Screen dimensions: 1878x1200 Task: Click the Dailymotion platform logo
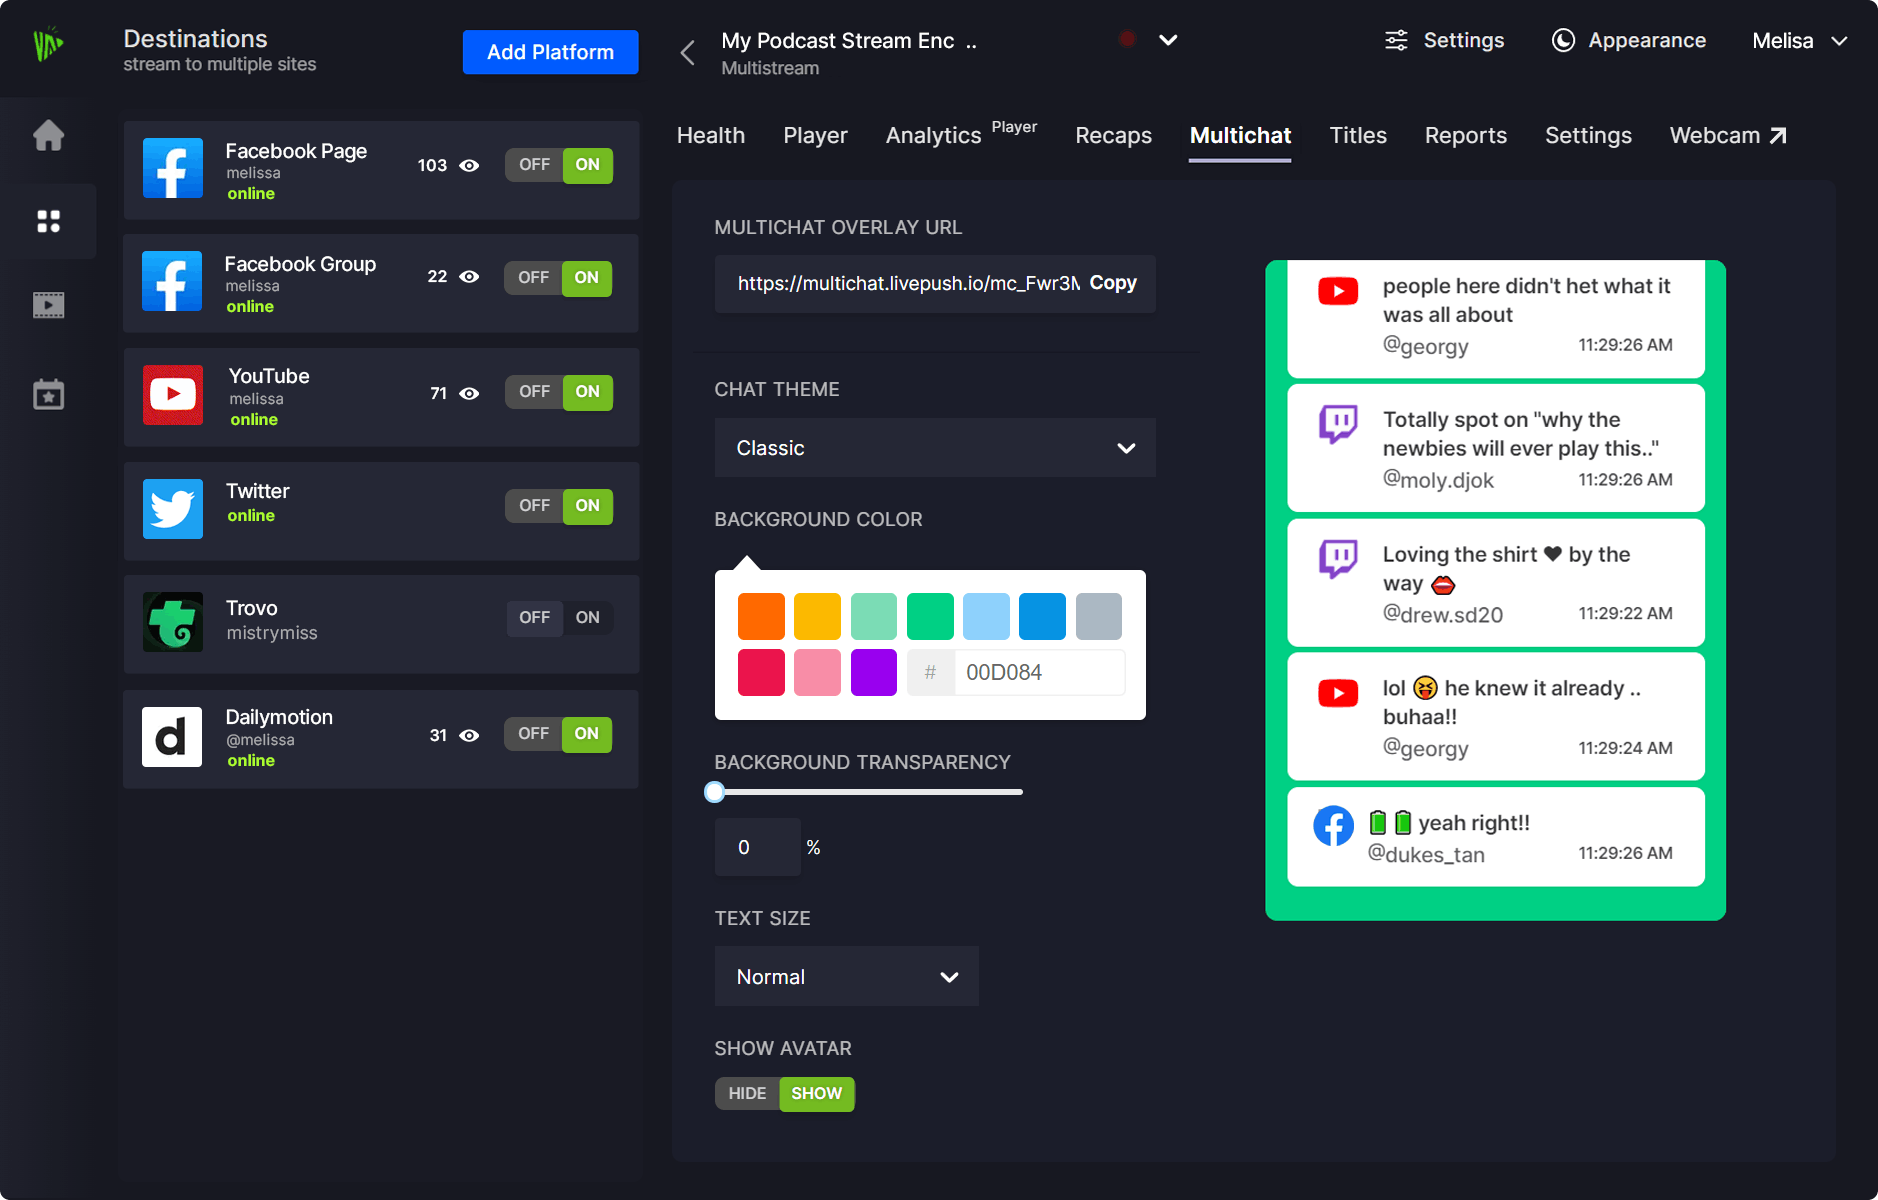coord(172,737)
